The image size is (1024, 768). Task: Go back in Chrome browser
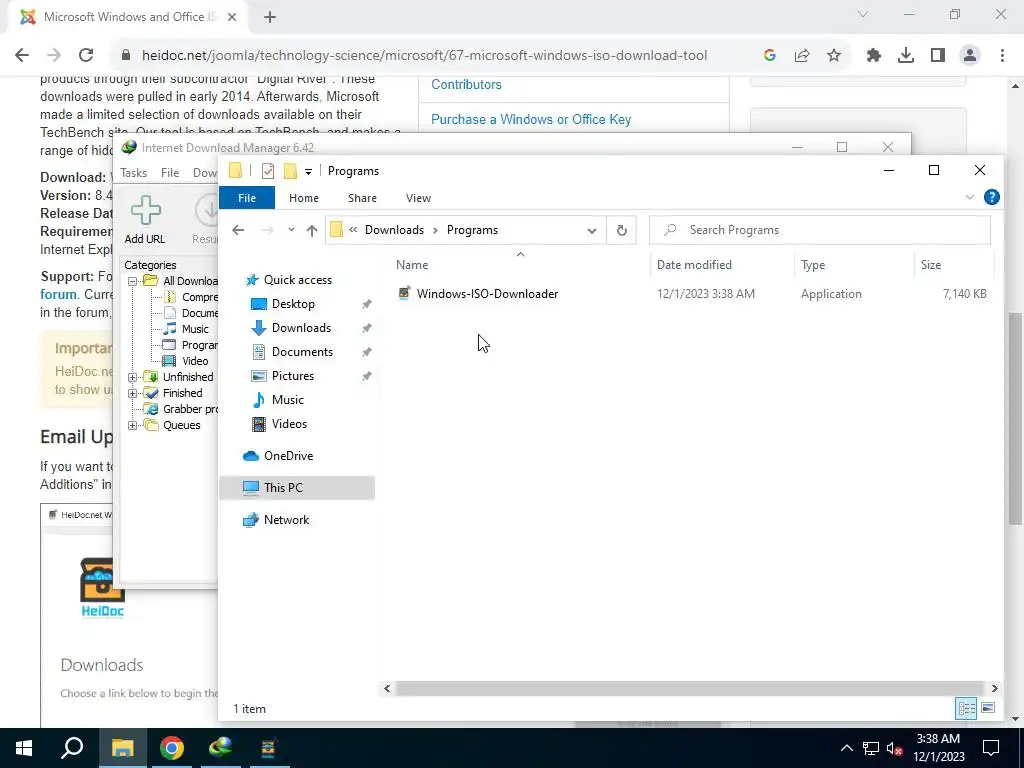[x=22, y=56]
